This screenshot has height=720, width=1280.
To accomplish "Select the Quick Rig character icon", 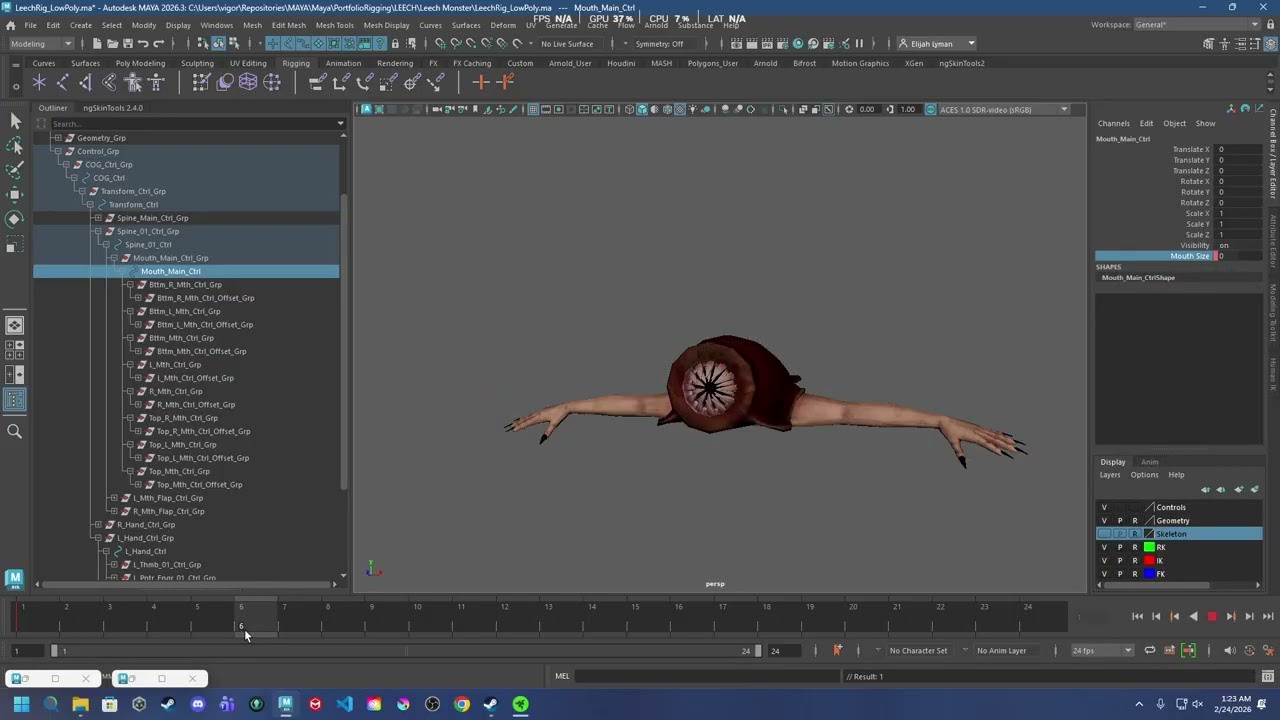I will click(132, 83).
